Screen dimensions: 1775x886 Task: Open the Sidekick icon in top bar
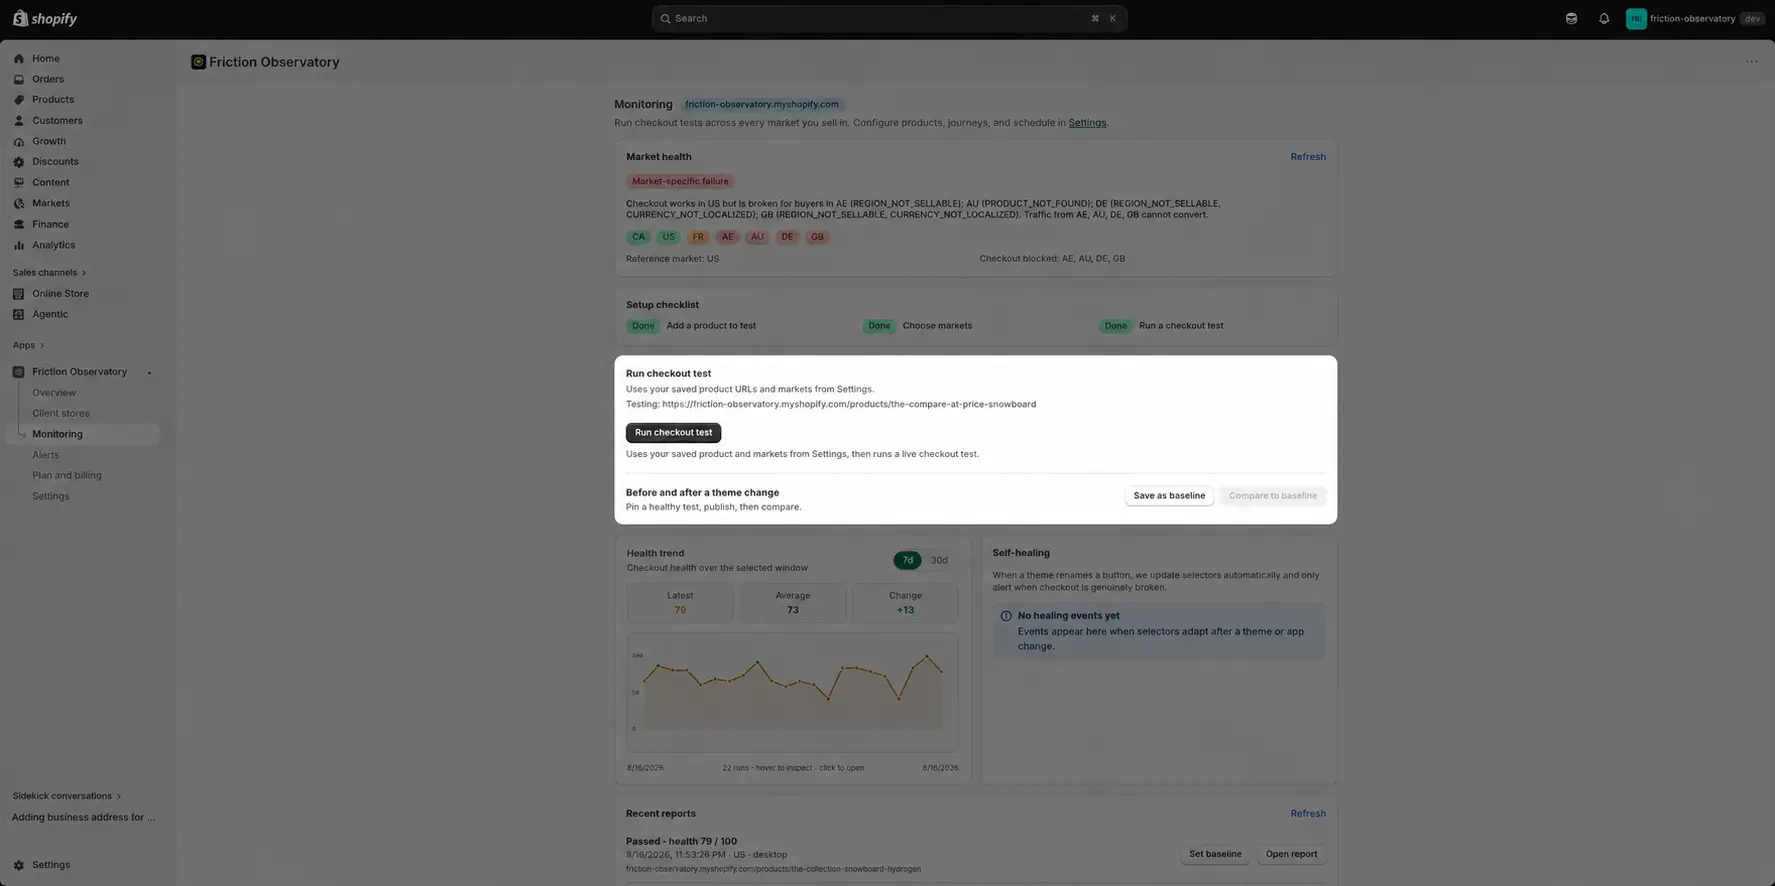coord(1571,19)
